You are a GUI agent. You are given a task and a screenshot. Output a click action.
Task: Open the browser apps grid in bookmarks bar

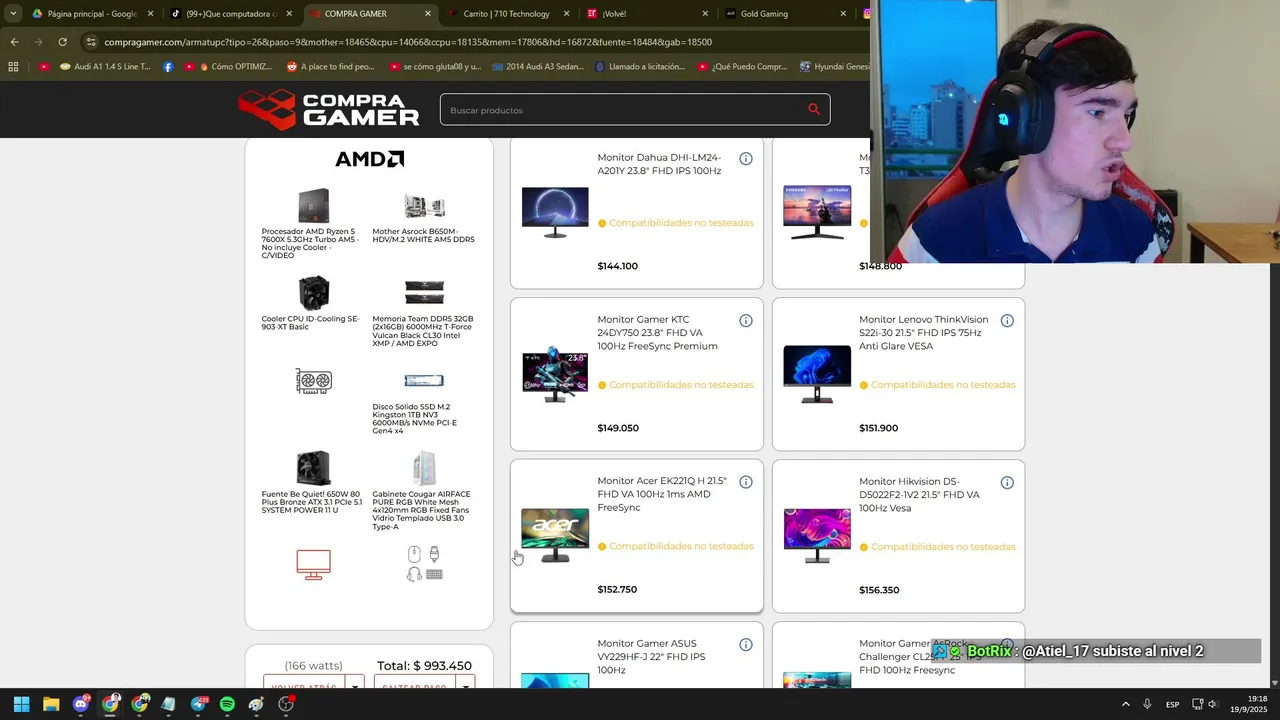click(x=13, y=67)
